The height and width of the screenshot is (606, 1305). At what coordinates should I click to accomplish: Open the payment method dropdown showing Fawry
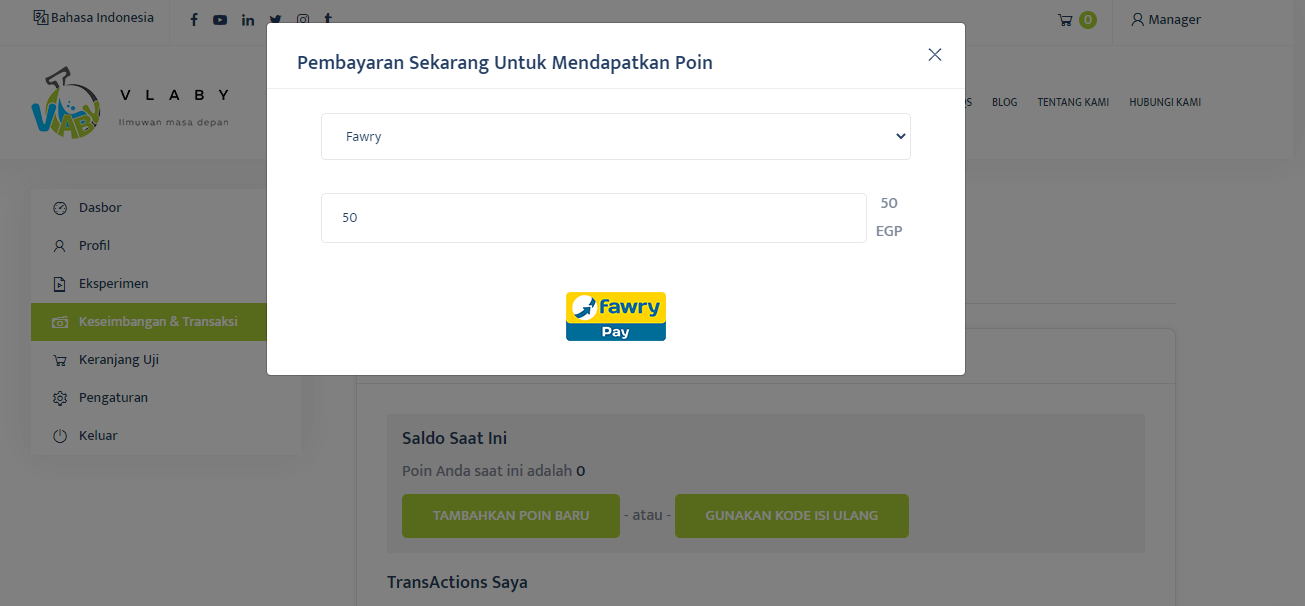(x=615, y=136)
